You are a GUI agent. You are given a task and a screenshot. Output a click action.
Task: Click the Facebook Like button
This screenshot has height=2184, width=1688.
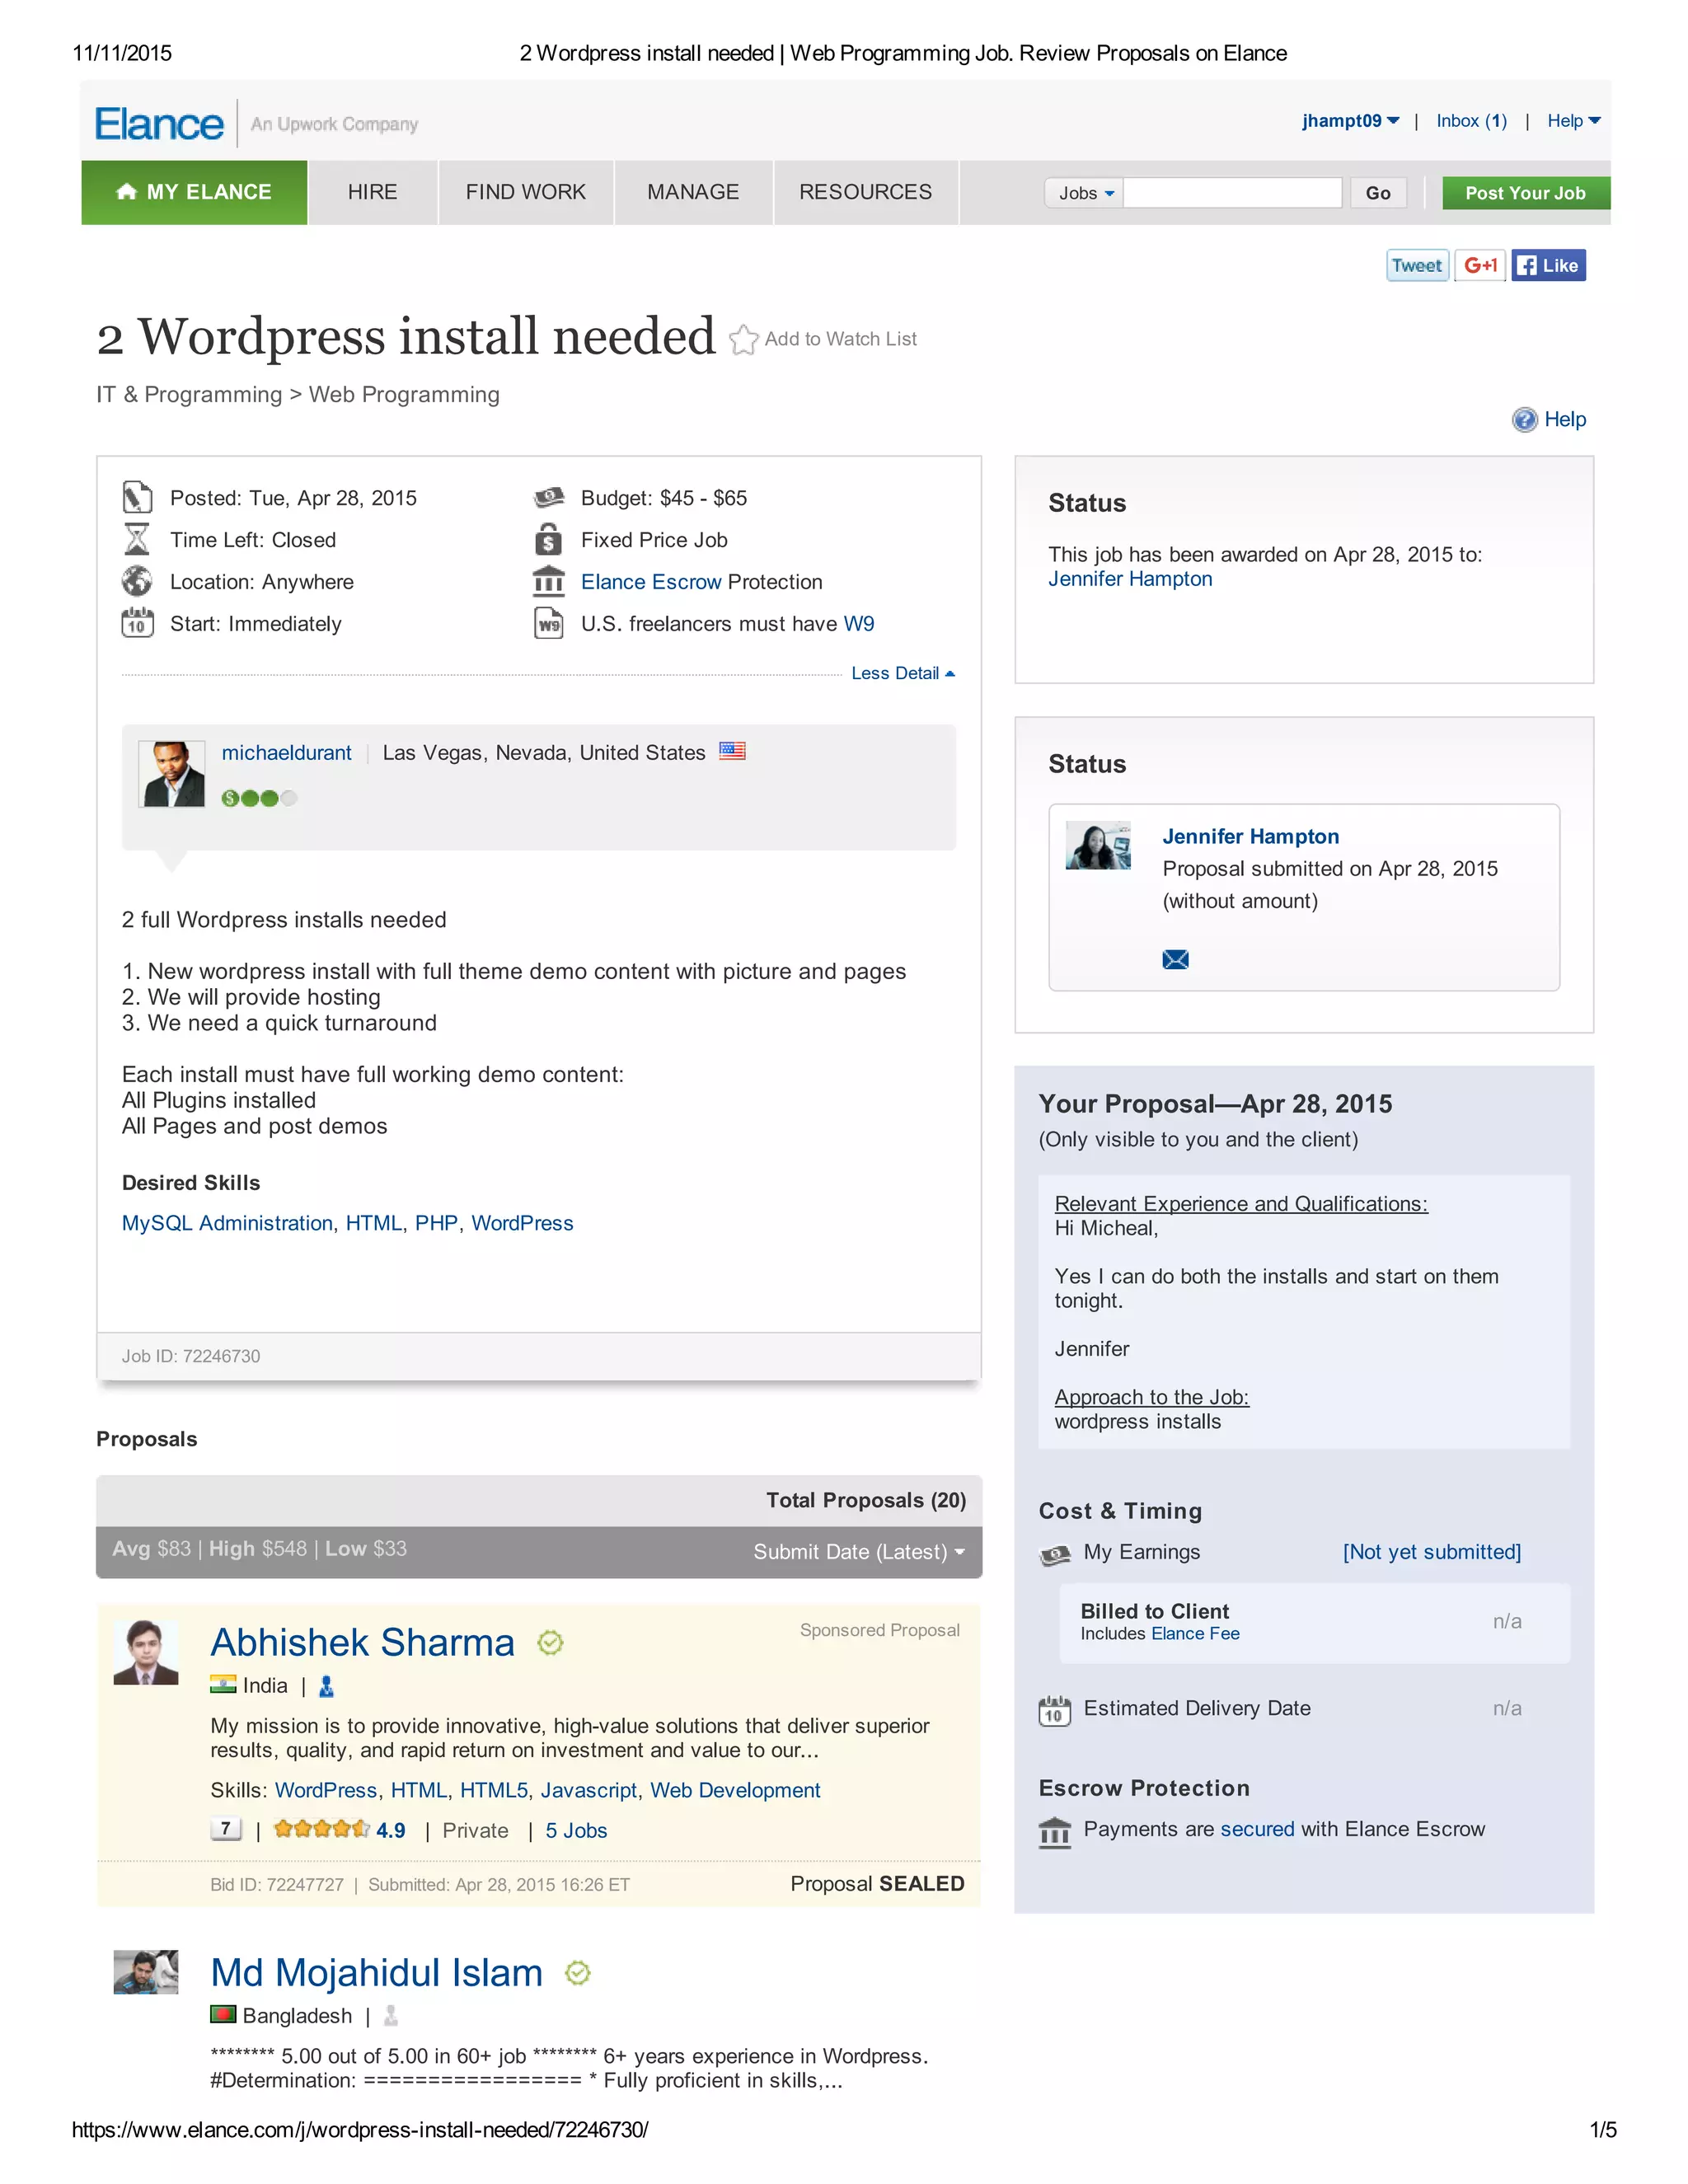coord(1548,266)
